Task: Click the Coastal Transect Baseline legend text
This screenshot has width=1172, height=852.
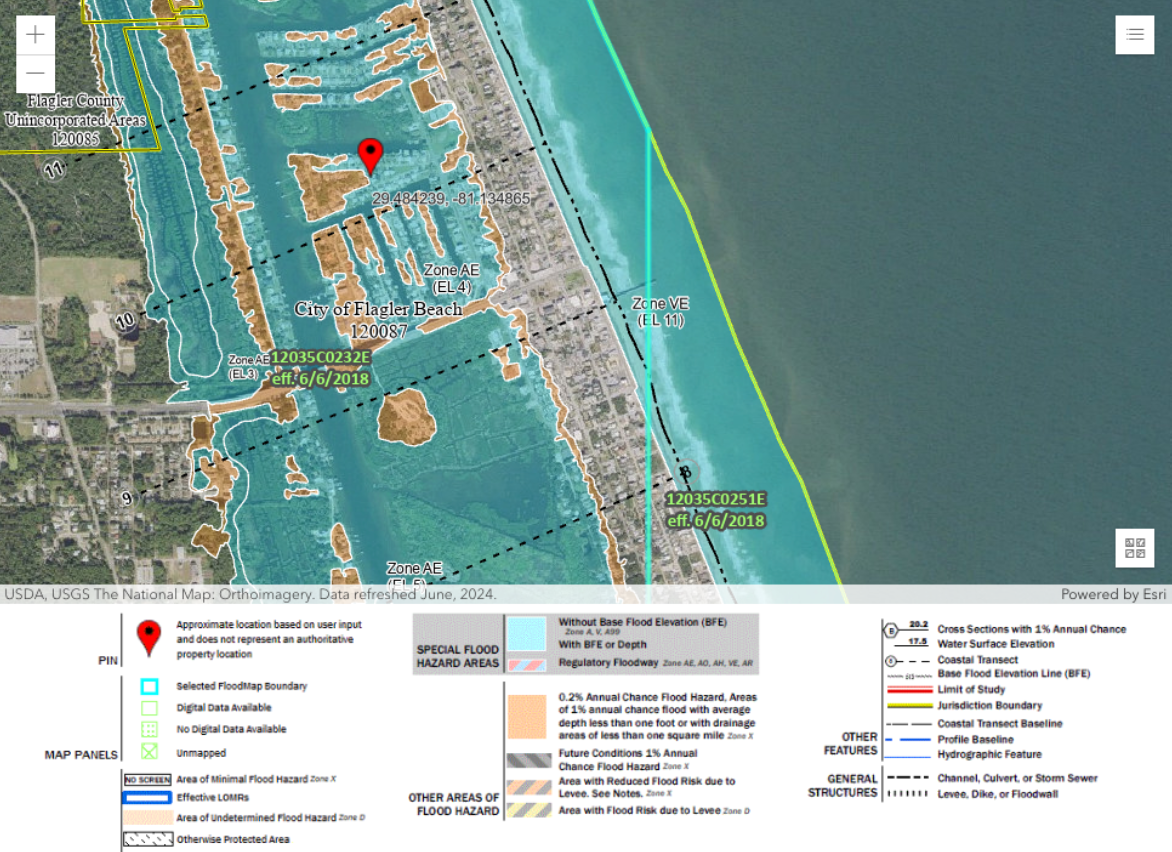Action: (1000, 723)
